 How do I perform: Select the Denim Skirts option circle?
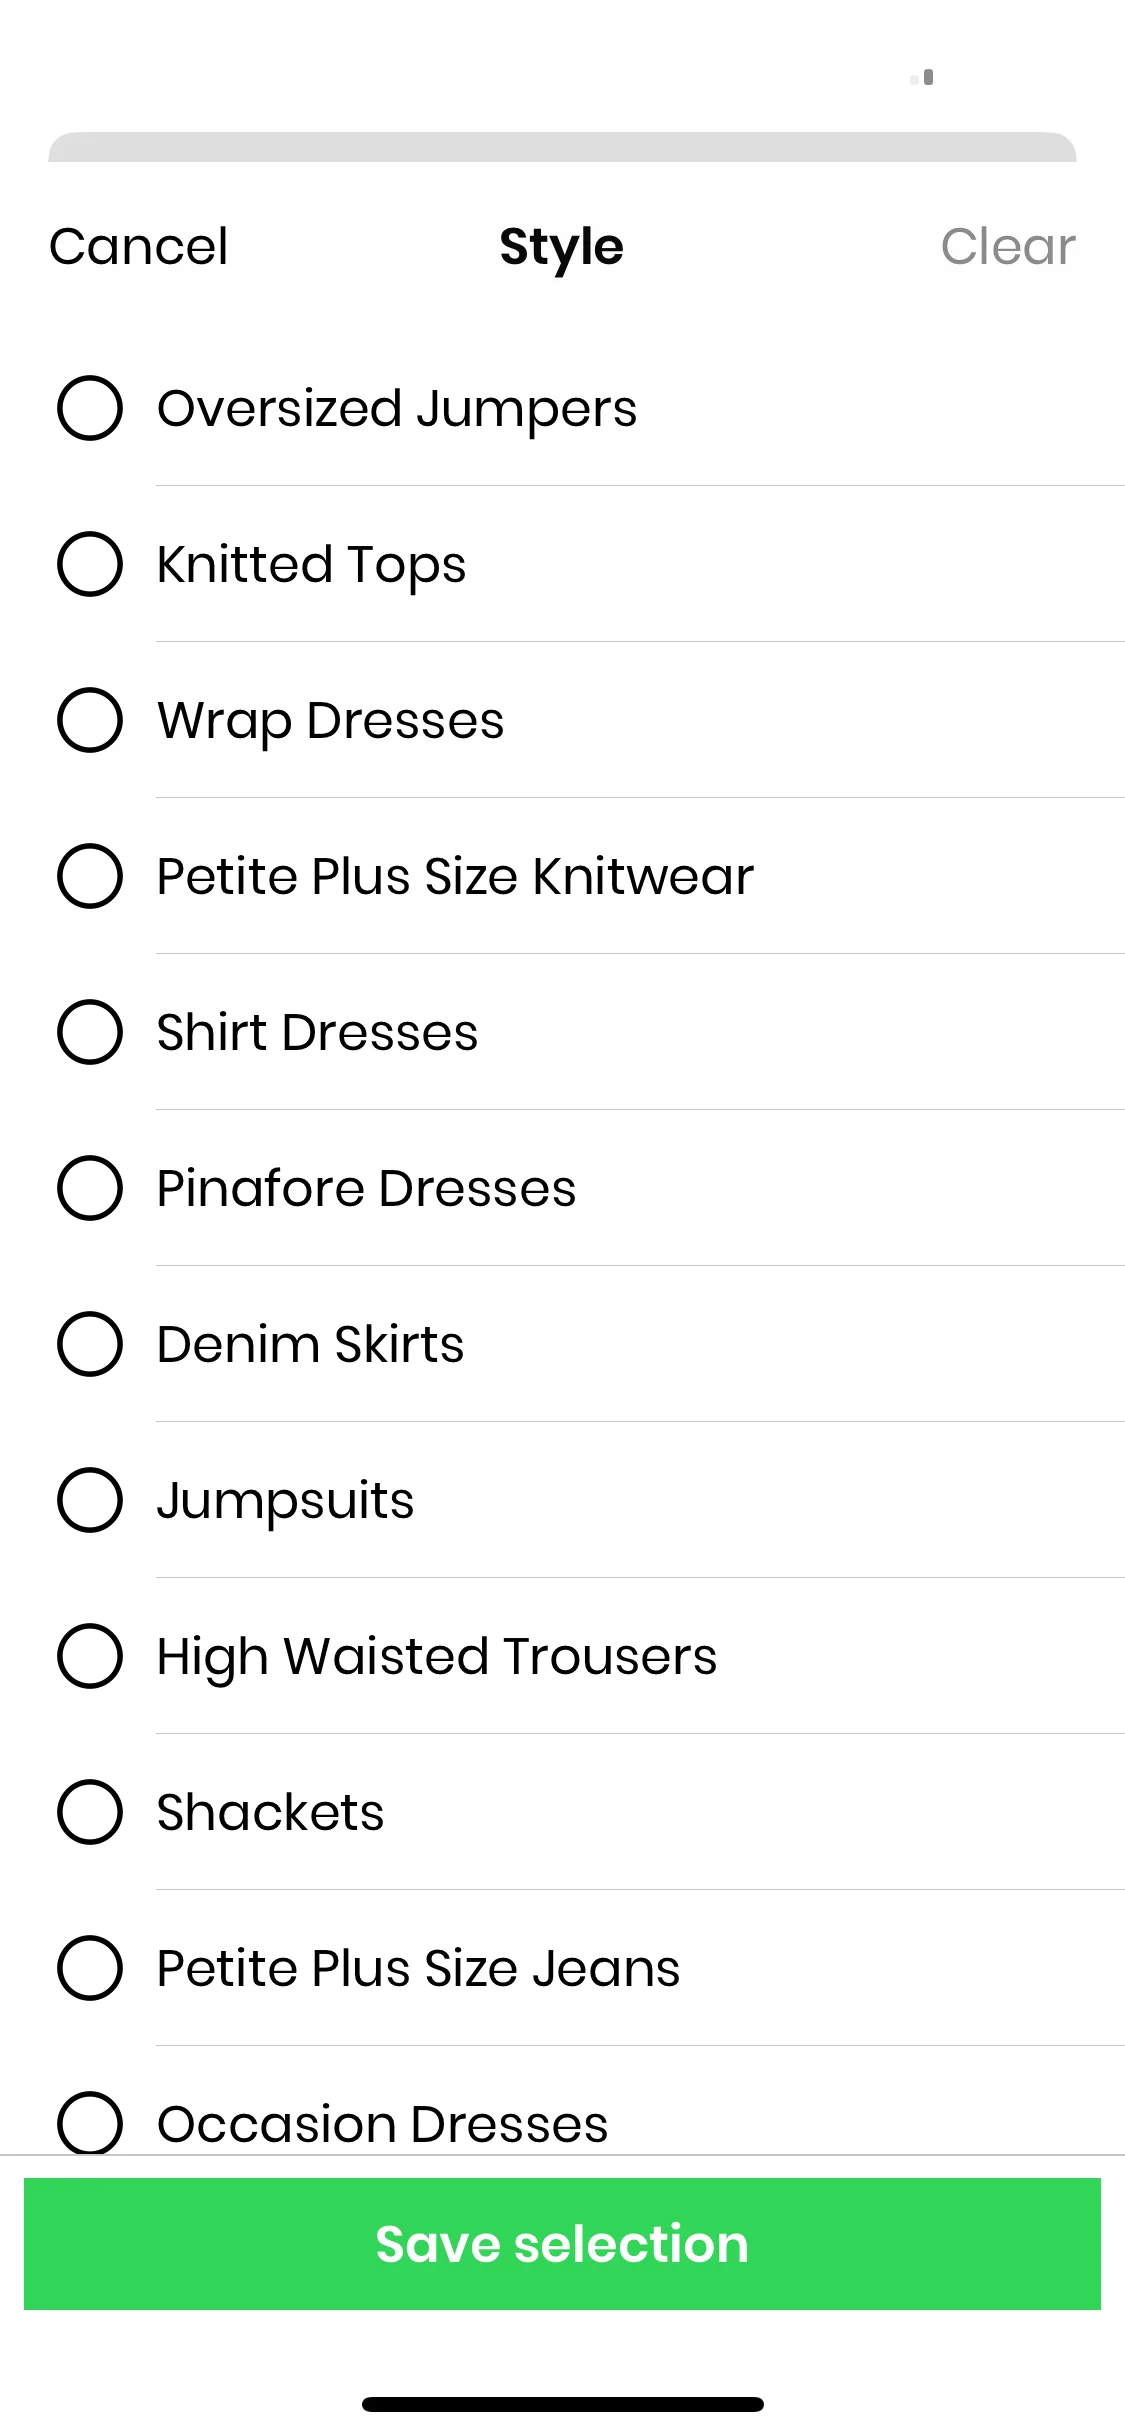coord(90,1344)
